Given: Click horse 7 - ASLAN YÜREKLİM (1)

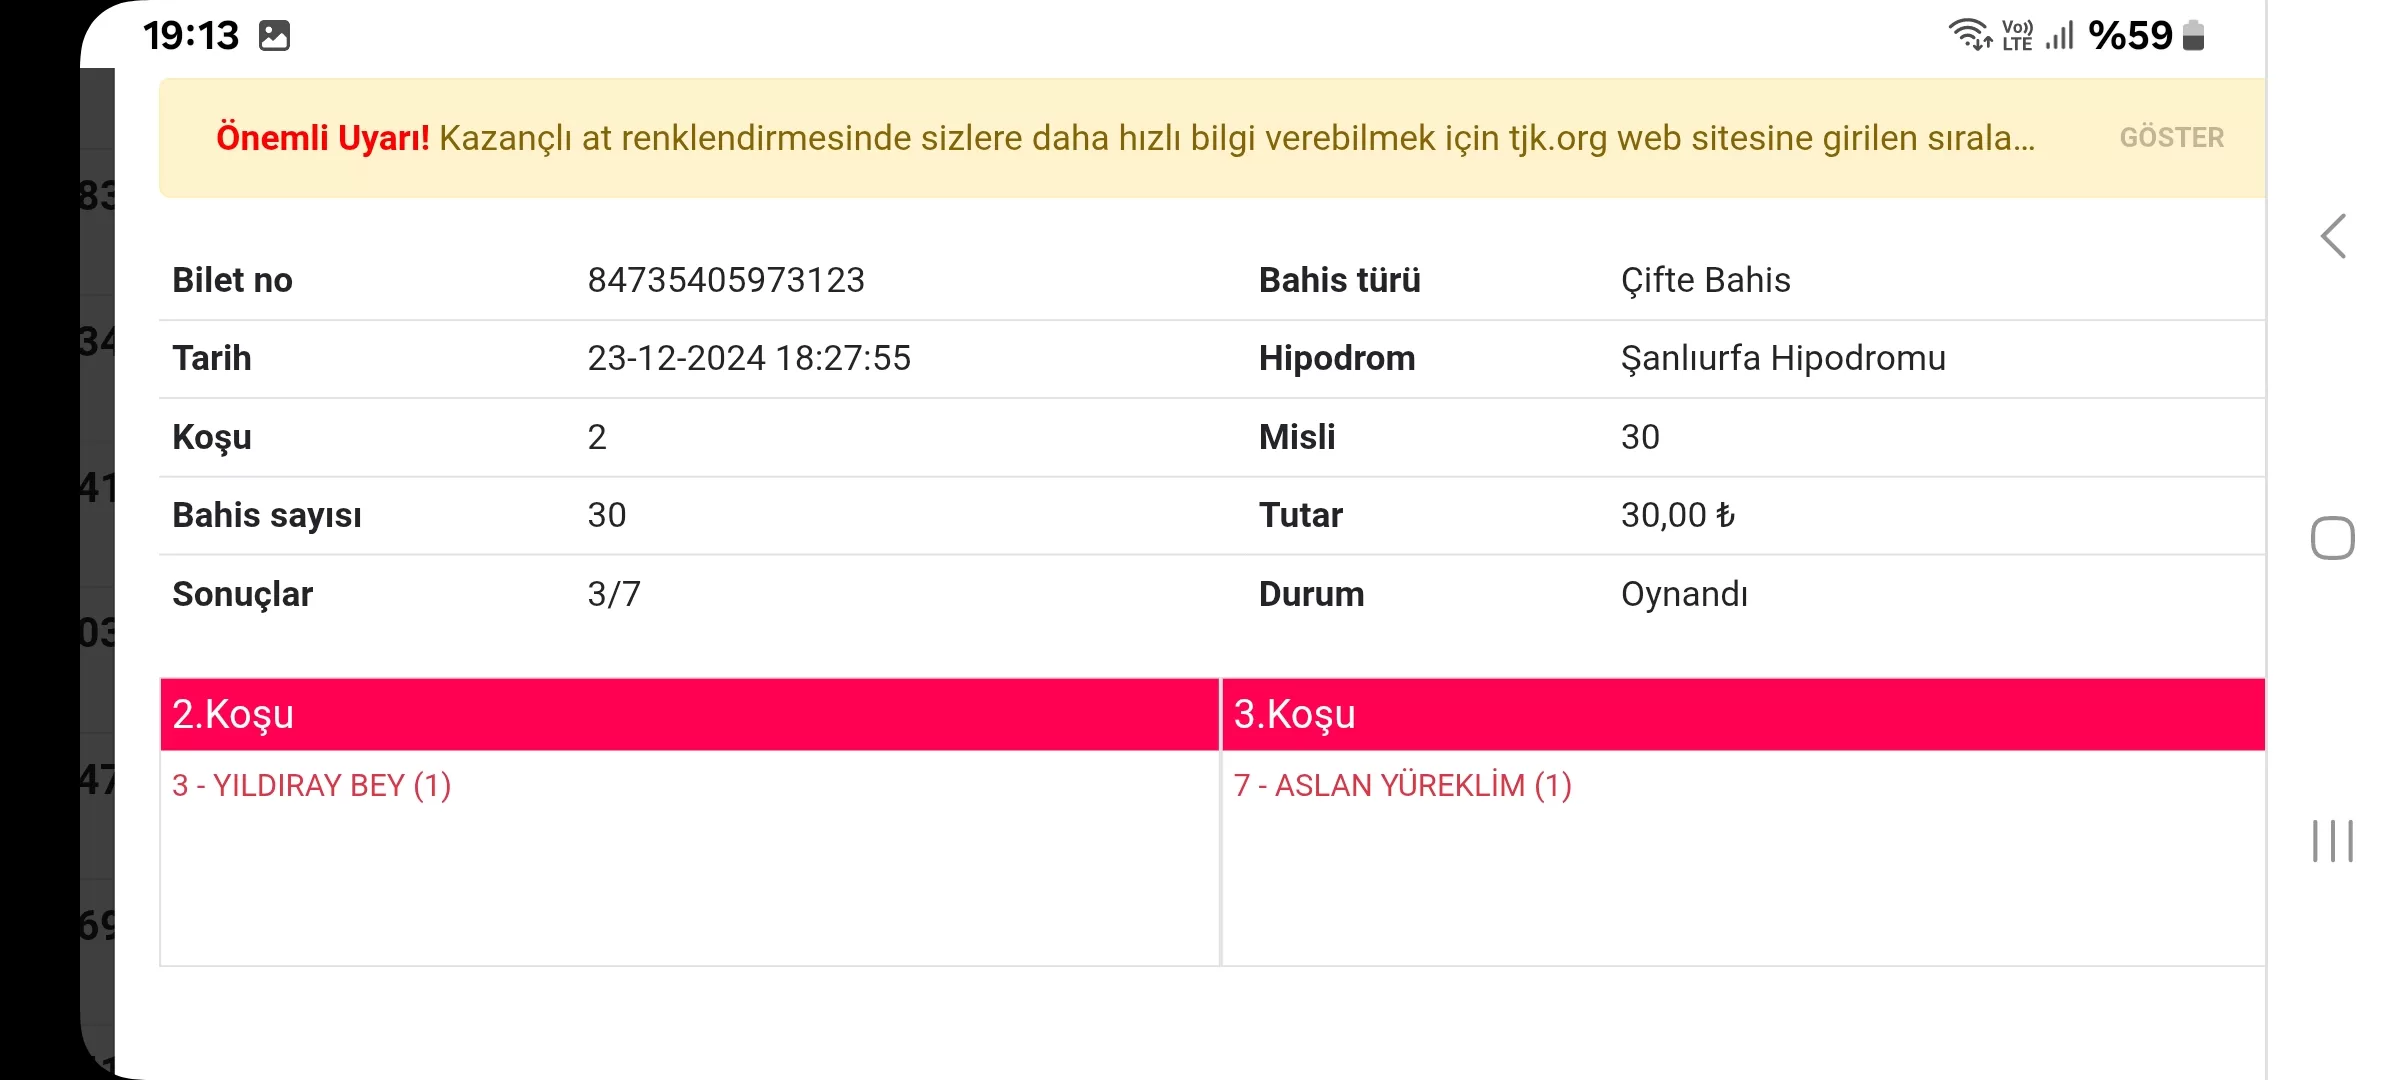Looking at the screenshot, I should coord(1402,786).
